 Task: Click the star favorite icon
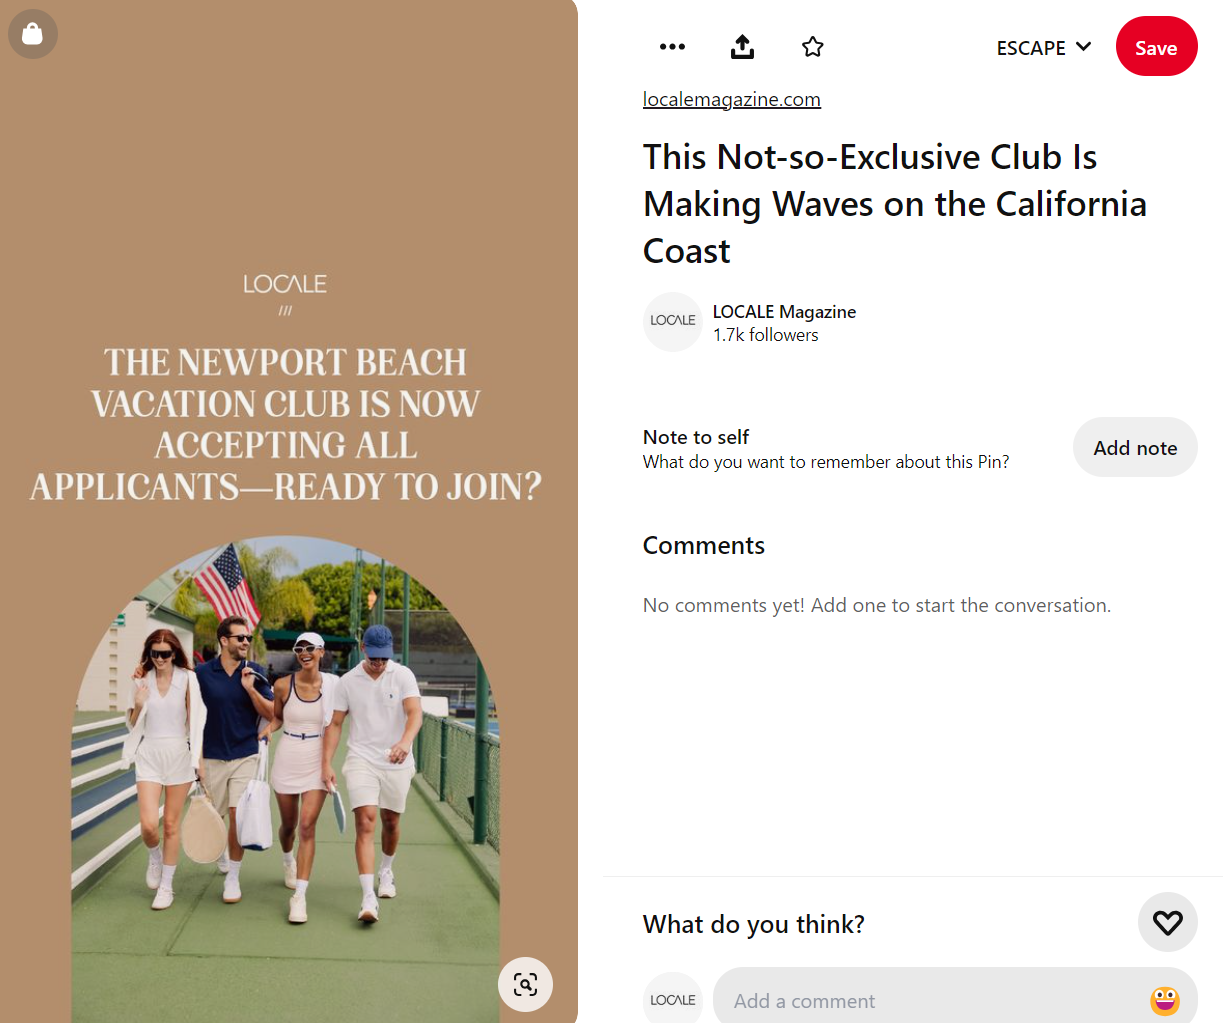tap(813, 47)
